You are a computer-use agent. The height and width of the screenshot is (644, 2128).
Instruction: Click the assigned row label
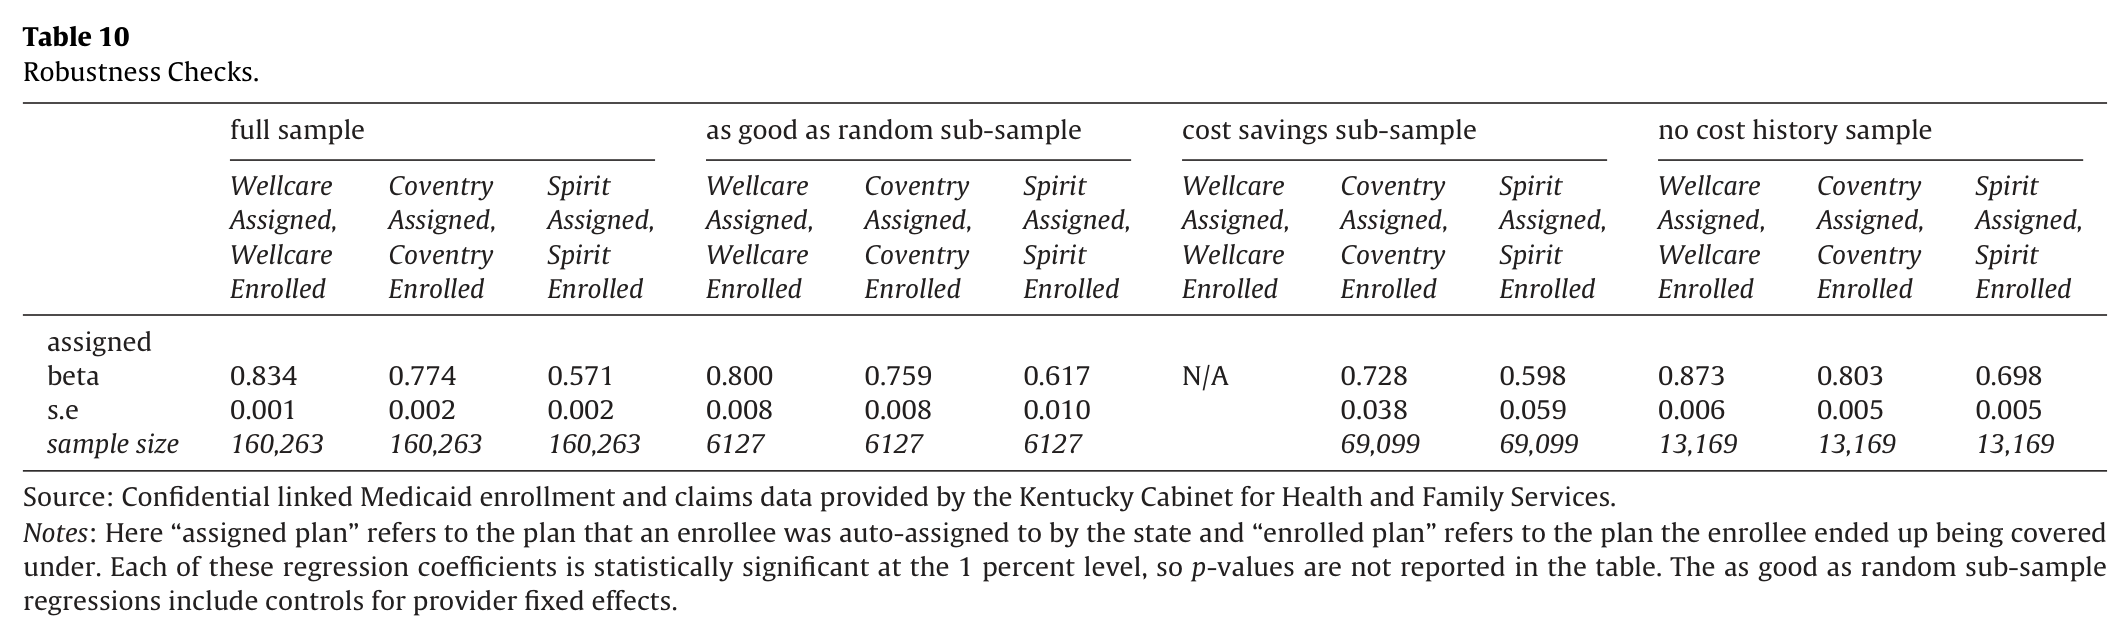point(99,342)
